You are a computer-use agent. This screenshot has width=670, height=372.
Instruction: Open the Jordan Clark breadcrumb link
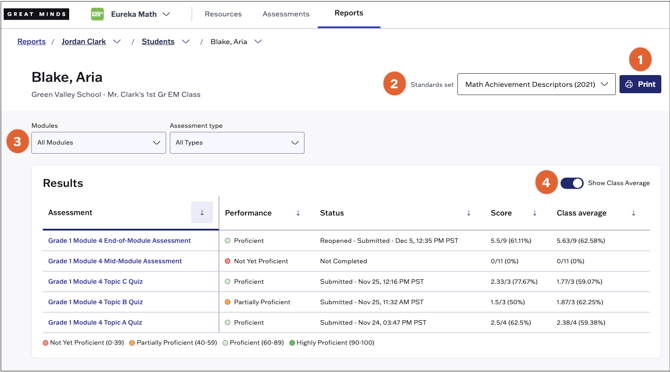coord(84,41)
